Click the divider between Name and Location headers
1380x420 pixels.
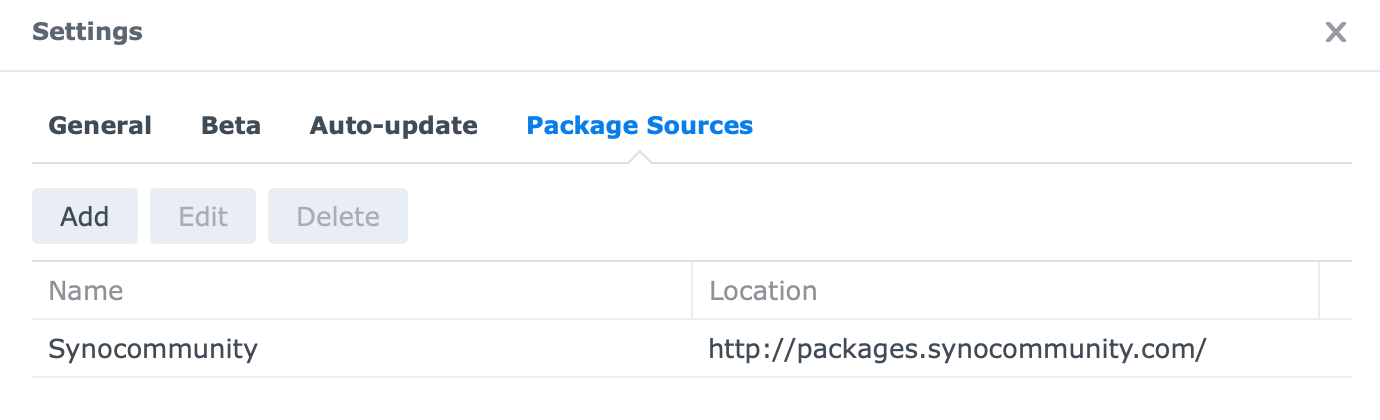[692, 291]
